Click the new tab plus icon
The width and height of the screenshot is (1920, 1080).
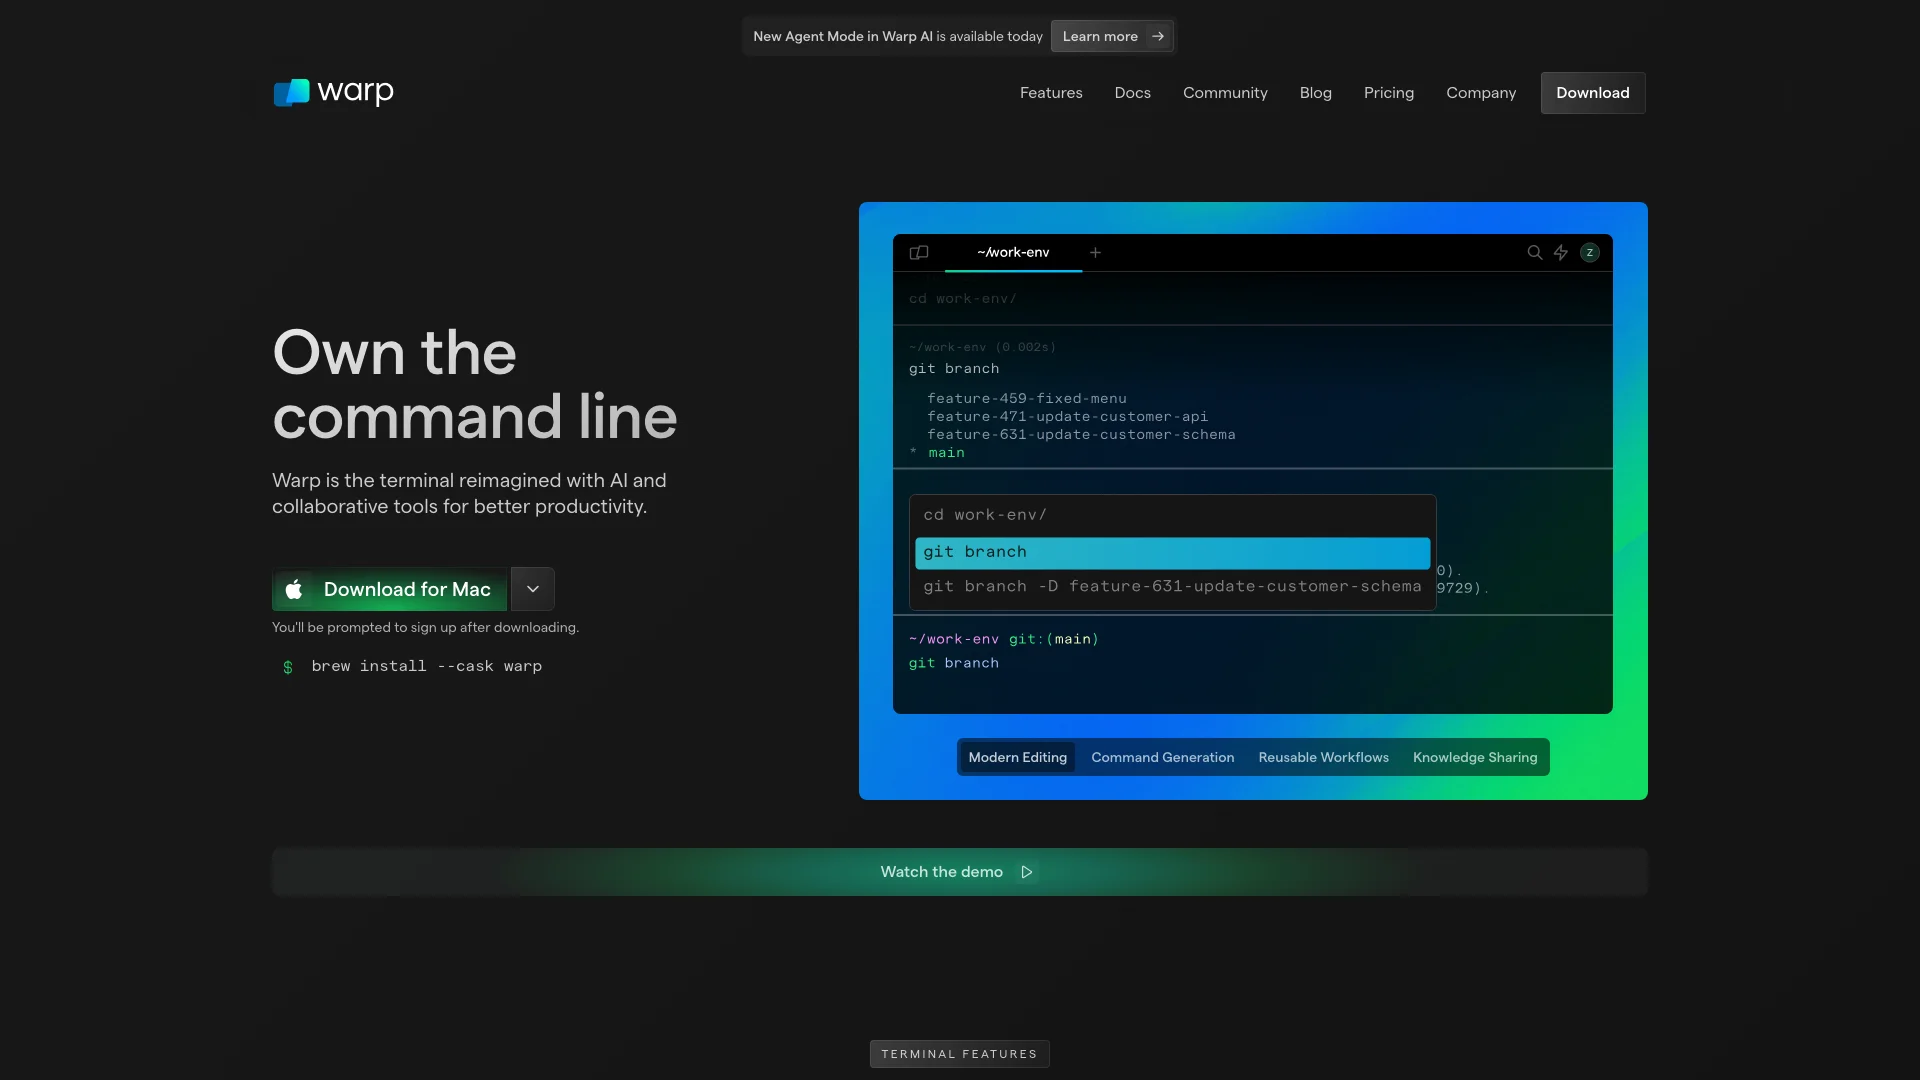pyautogui.click(x=1096, y=252)
